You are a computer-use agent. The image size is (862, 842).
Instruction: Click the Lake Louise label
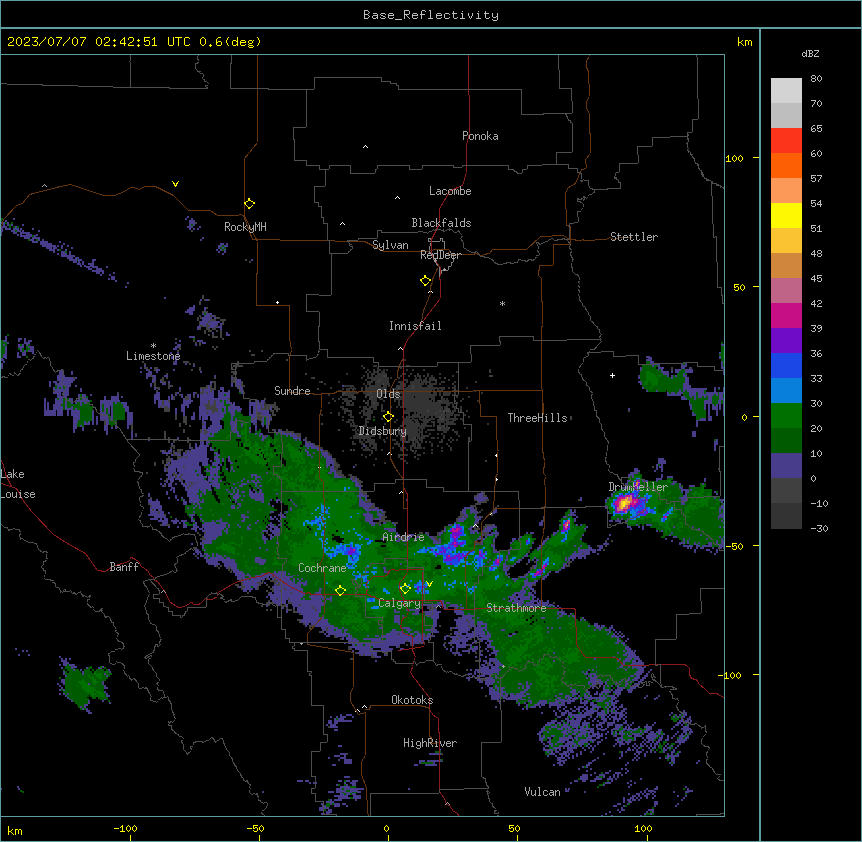18,484
